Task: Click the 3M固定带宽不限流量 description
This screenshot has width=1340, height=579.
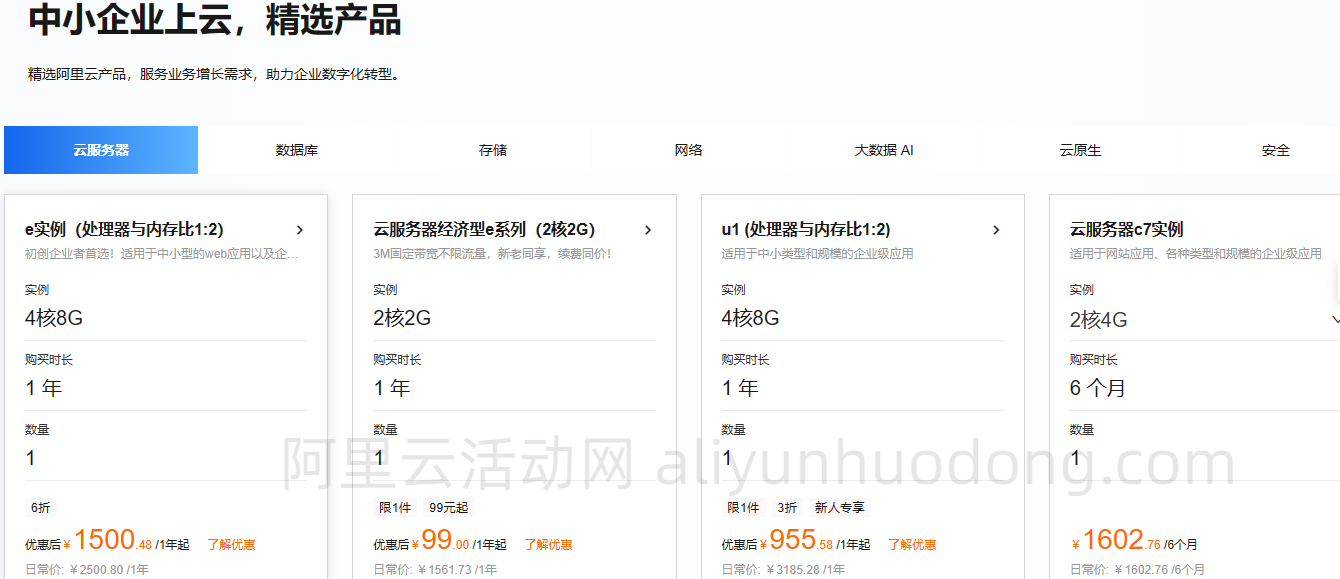Action: click(x=492, y=254)
